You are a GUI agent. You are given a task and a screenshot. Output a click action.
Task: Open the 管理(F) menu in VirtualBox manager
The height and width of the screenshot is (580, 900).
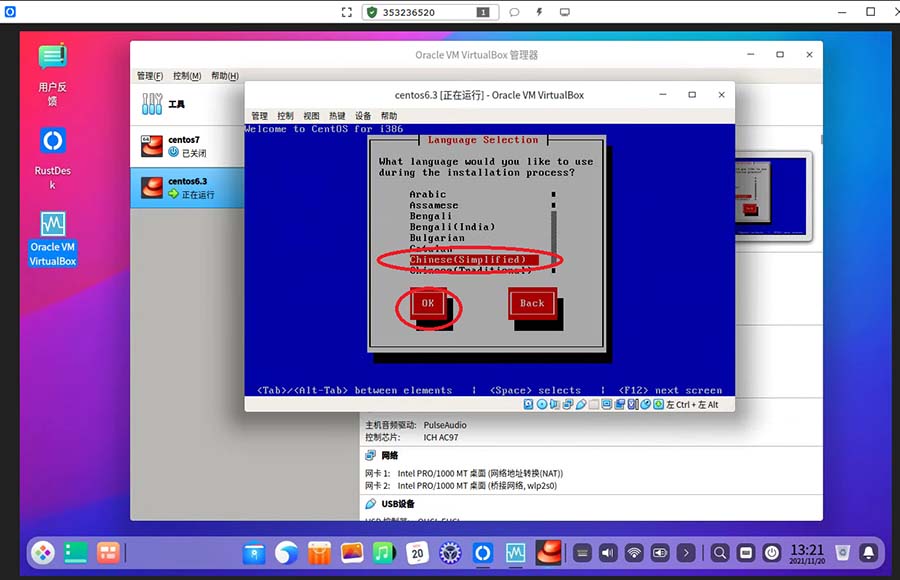(150, 76)
